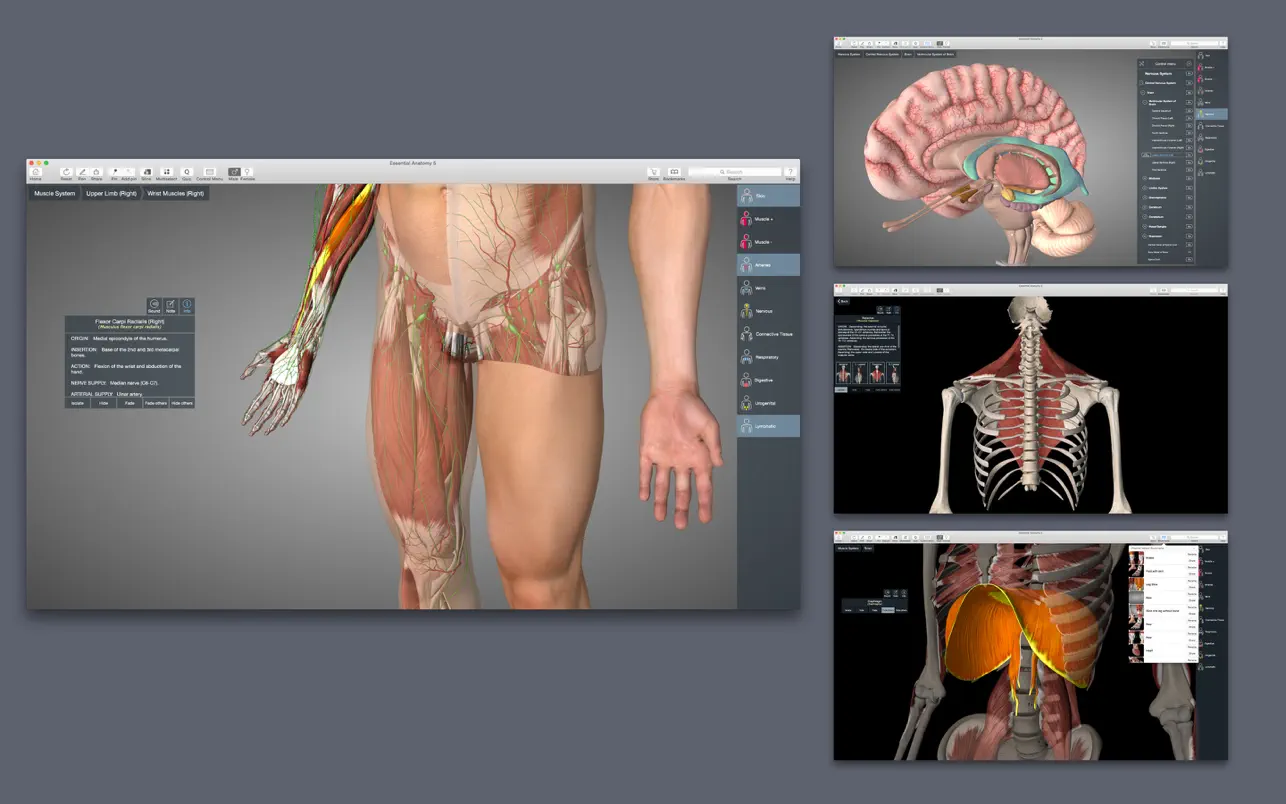Open the Control Menu in toolbar
The width and height of the screenshot is (1286, 804).
(210, 172)
